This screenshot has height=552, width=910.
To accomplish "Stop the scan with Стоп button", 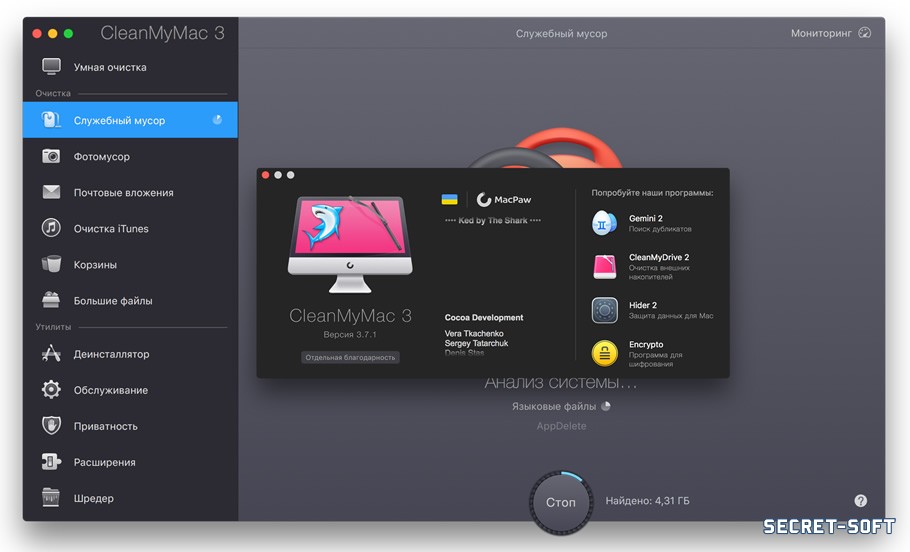I will [561, 502].
